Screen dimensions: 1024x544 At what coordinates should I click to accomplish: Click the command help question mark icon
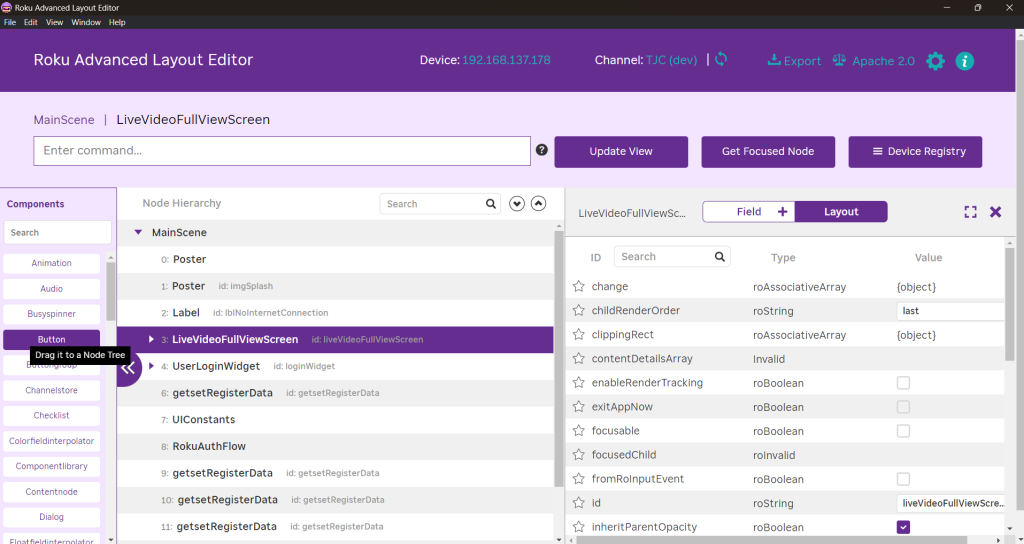[x=541, y=150]
